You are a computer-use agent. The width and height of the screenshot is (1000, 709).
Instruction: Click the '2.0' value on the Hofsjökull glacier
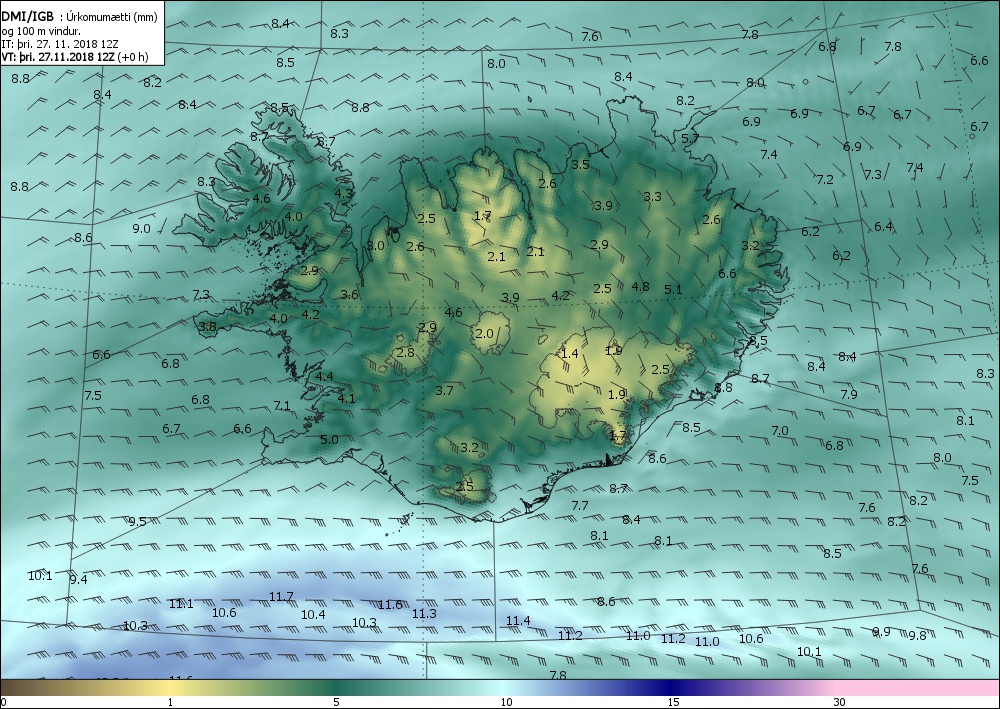[484, 333]
